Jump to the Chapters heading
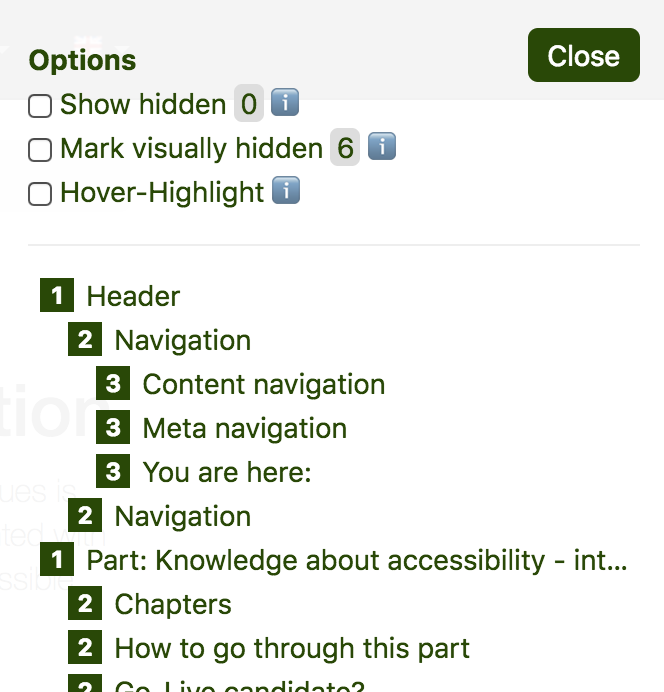This screenshot has height=692, width=664. (x=173, y=605)
